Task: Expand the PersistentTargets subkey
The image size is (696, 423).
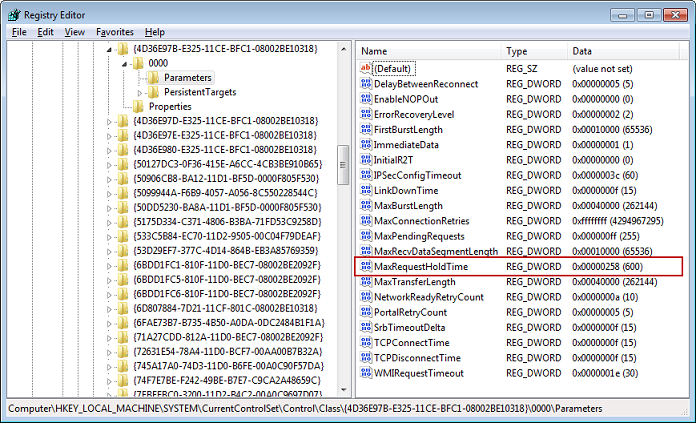Action: point(140,93)
